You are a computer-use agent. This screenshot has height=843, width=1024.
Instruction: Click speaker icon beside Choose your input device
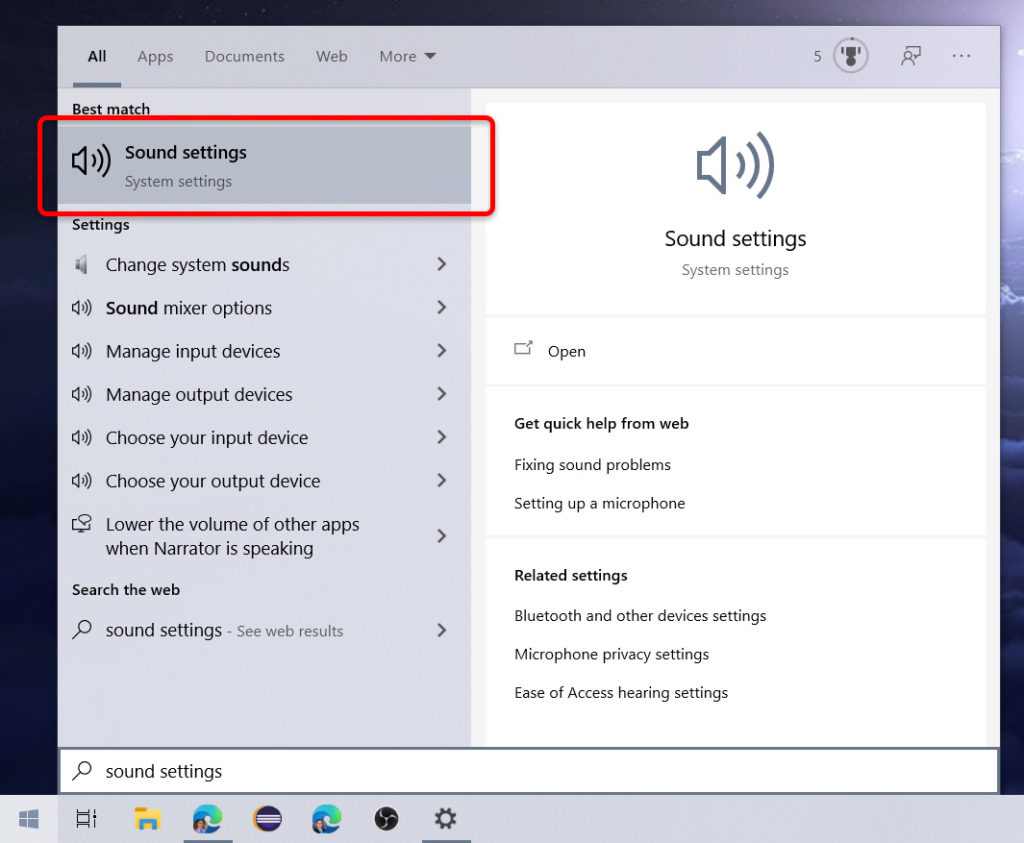[x=82, y=437]
